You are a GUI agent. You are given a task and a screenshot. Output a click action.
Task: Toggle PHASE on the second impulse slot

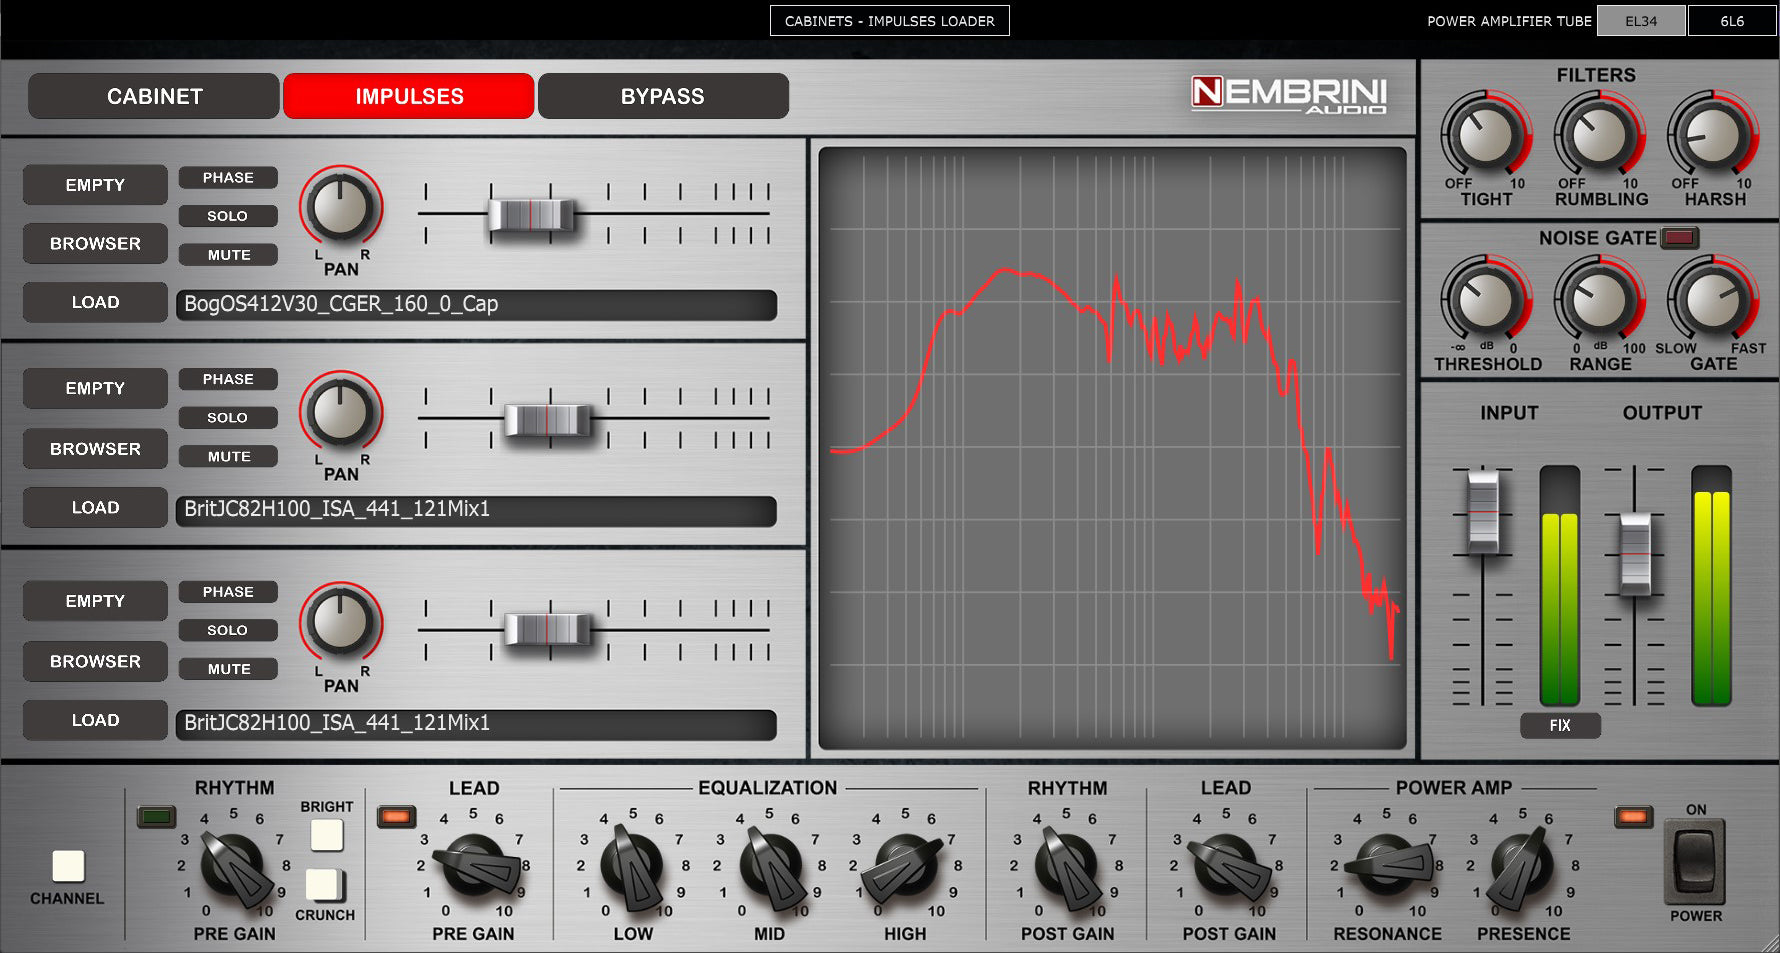click(x=228, y=380)
